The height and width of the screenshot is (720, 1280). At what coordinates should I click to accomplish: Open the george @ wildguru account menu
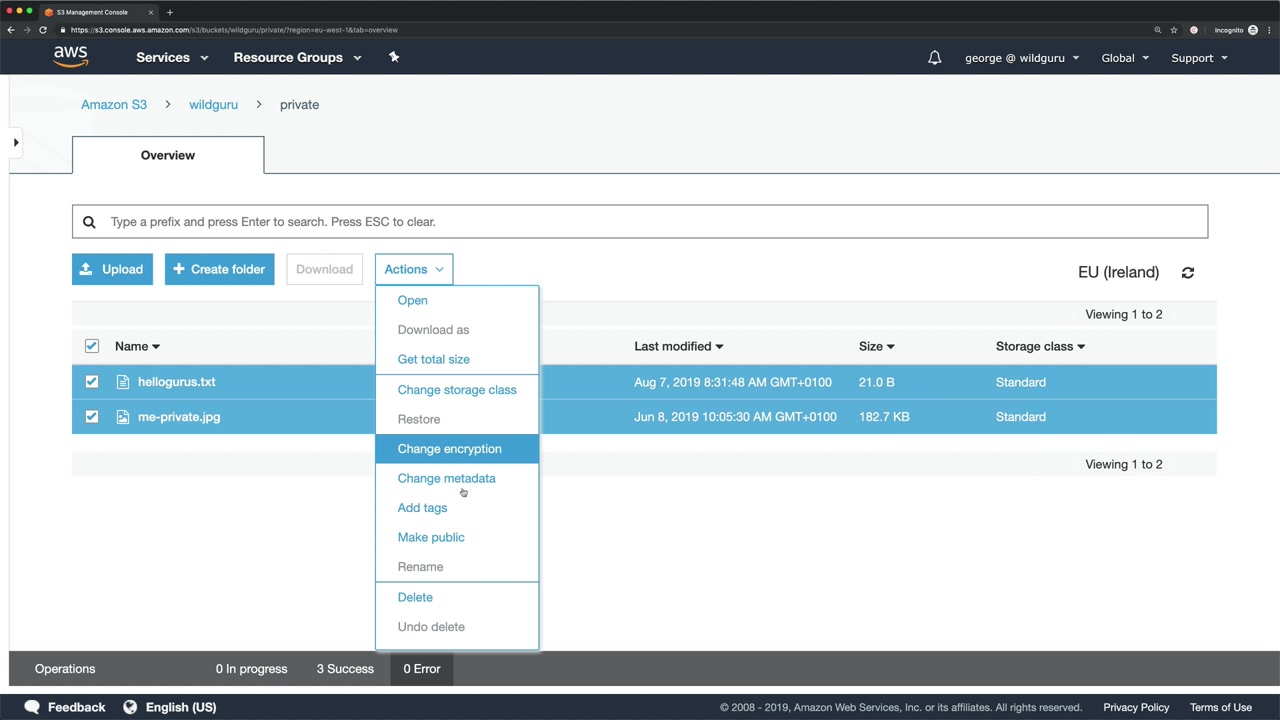click(1022, 58)
